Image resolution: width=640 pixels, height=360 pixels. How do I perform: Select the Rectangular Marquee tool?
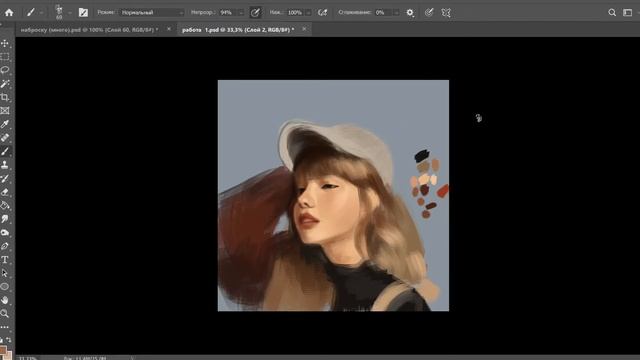(5, 56)
